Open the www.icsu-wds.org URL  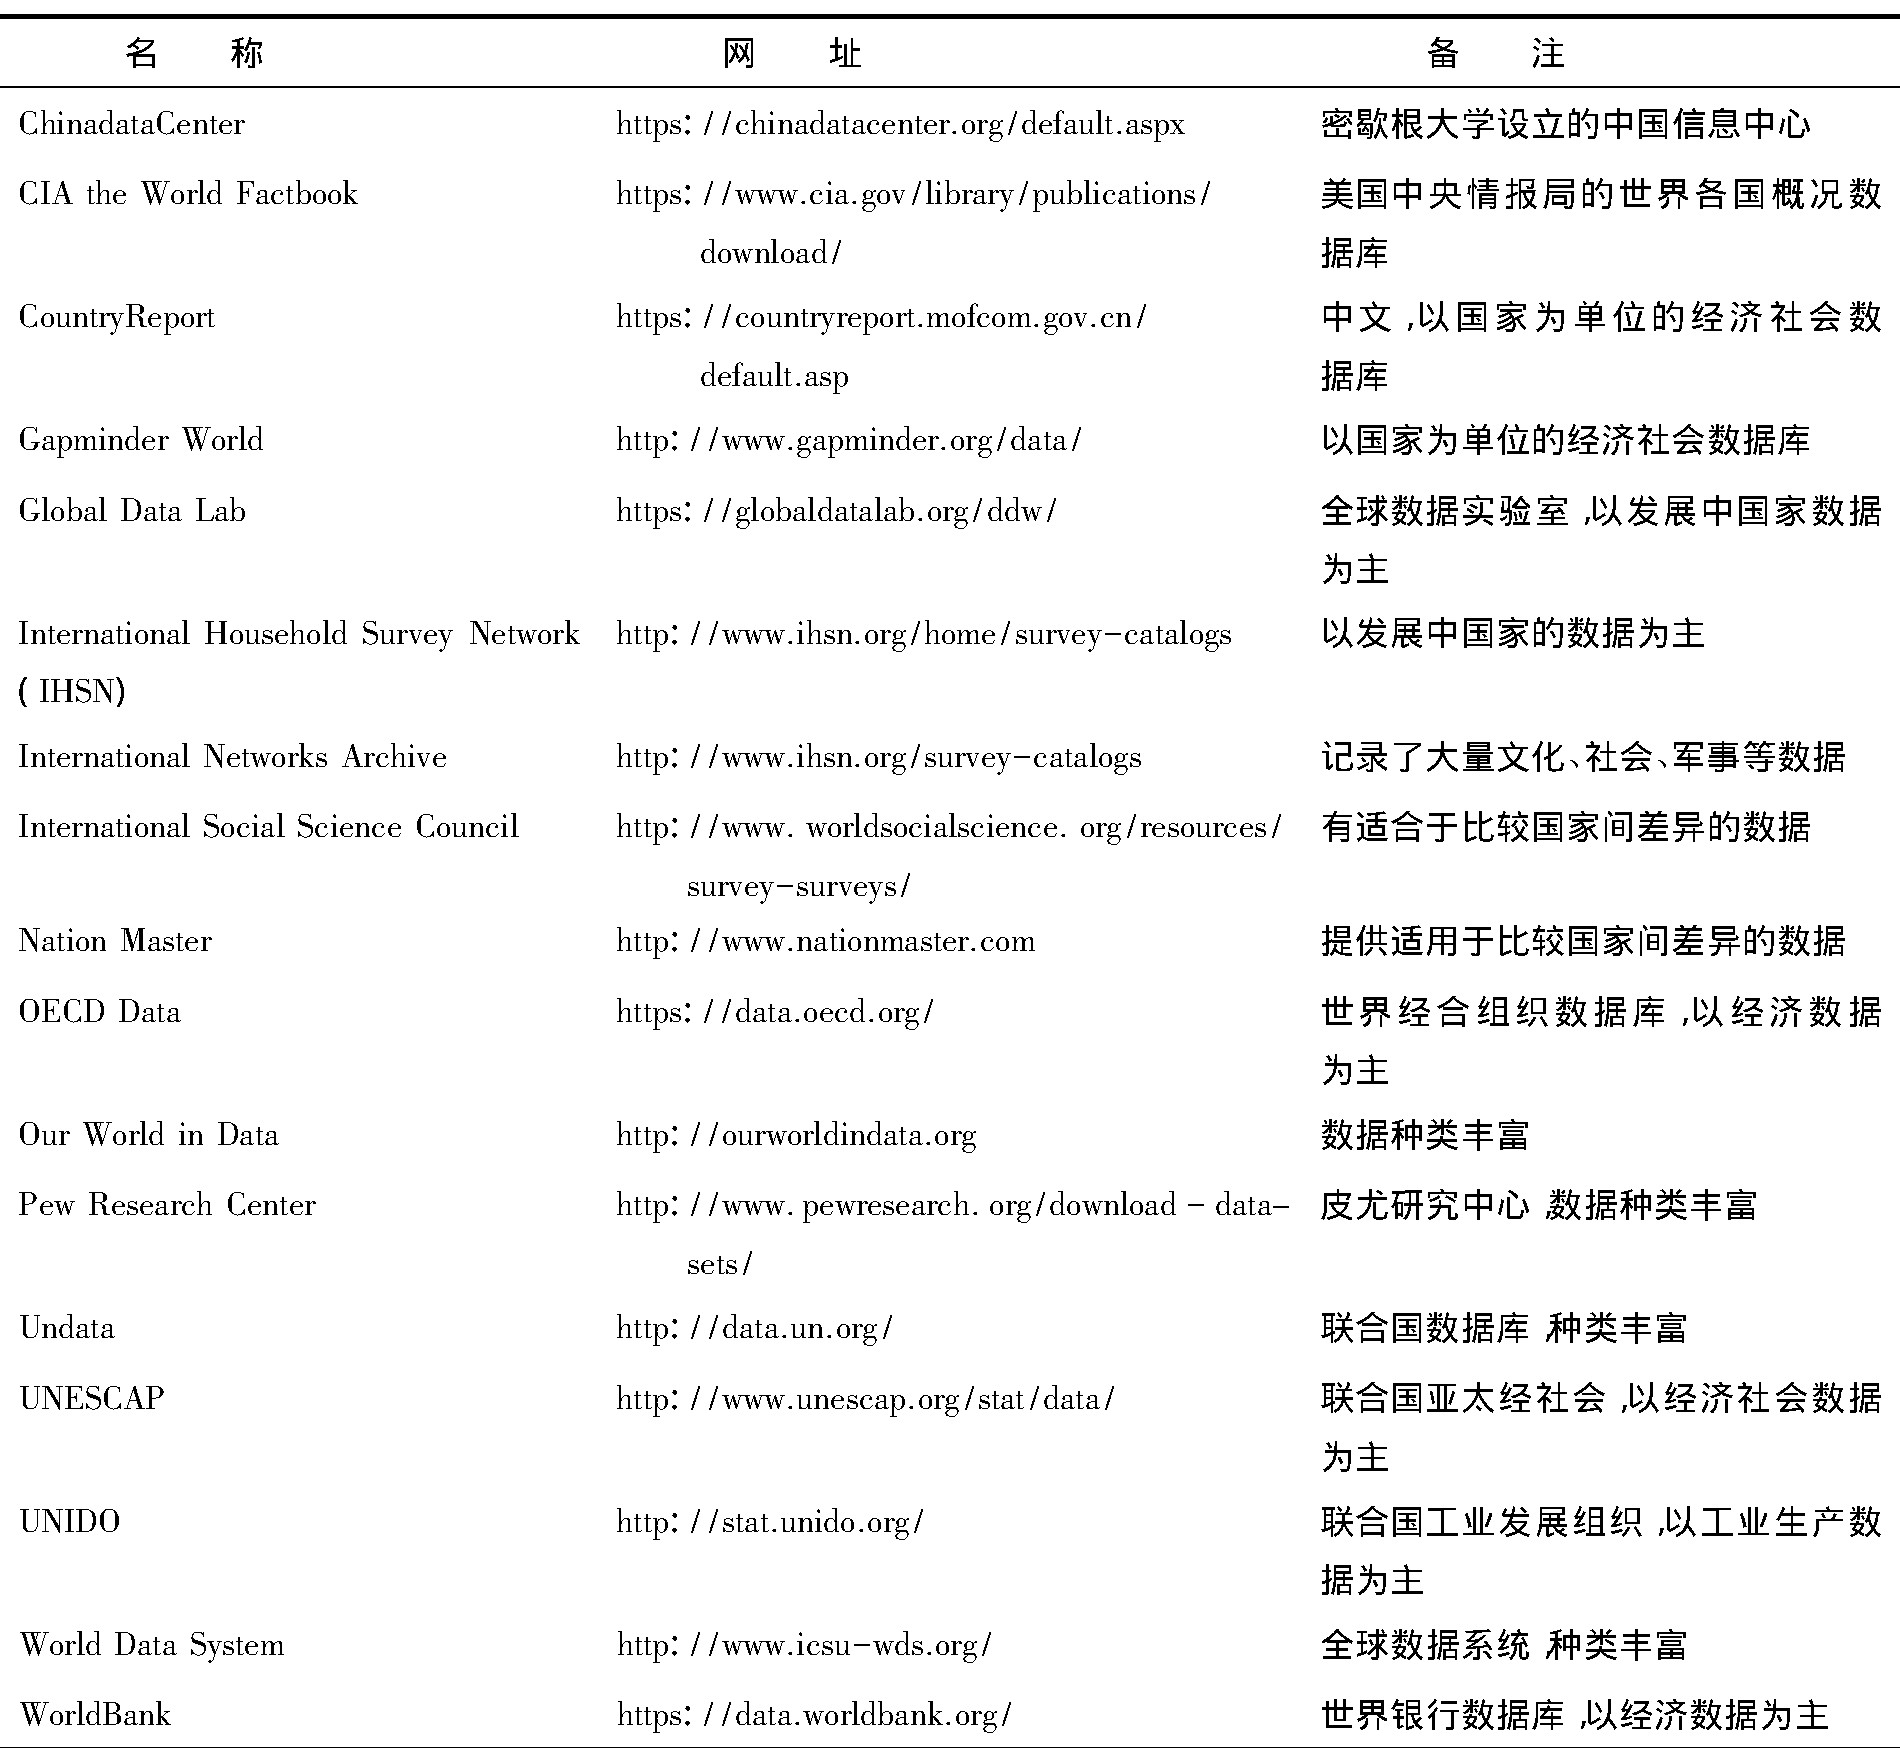(804, 1646)
